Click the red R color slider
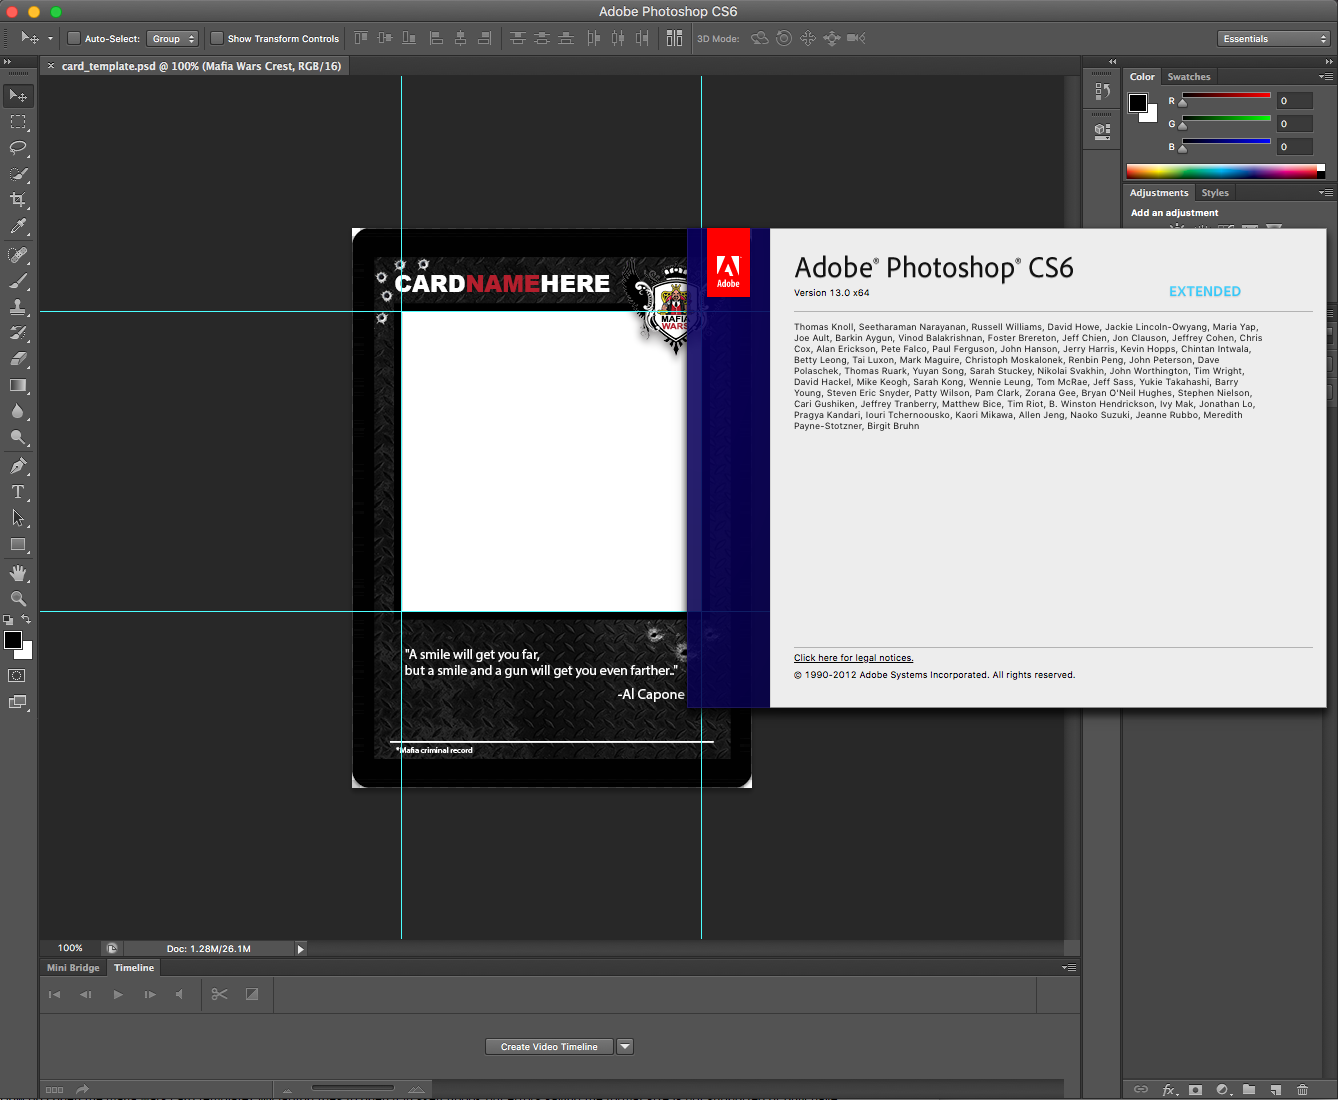This screenshot has width=1338, height=1100. point(1226,98)
